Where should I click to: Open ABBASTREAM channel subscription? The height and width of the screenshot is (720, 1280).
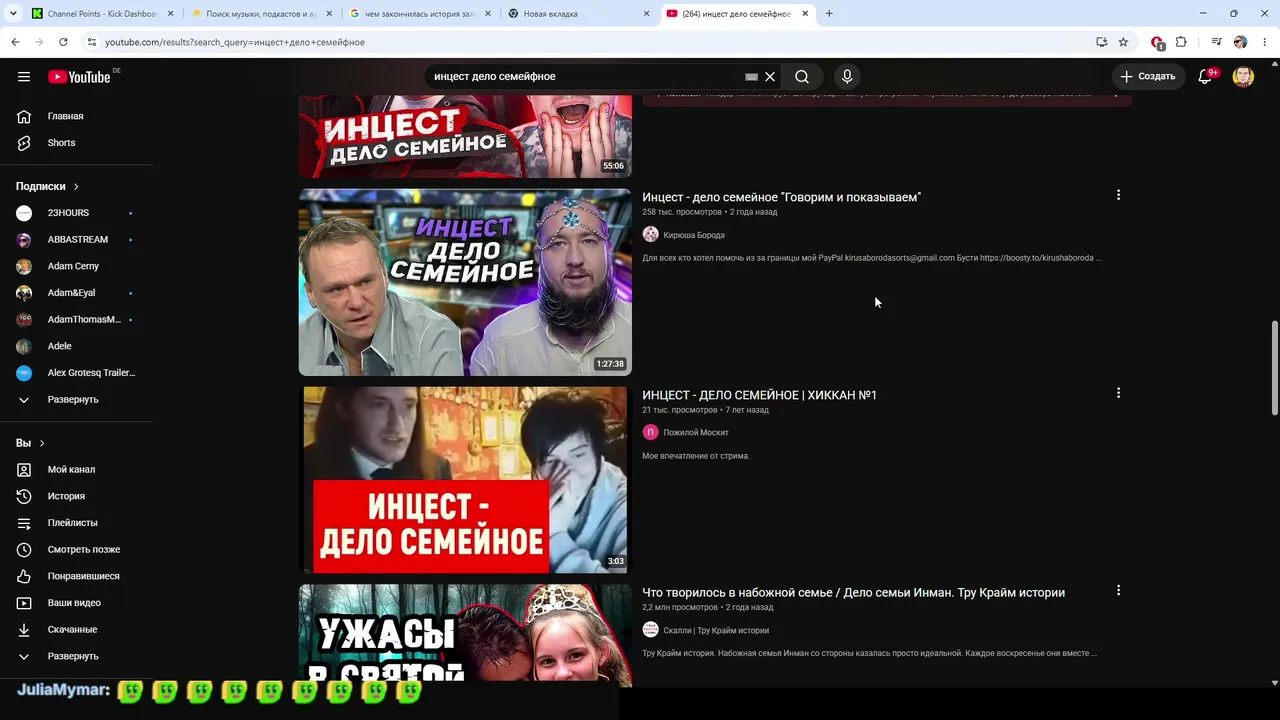(78, 240)
